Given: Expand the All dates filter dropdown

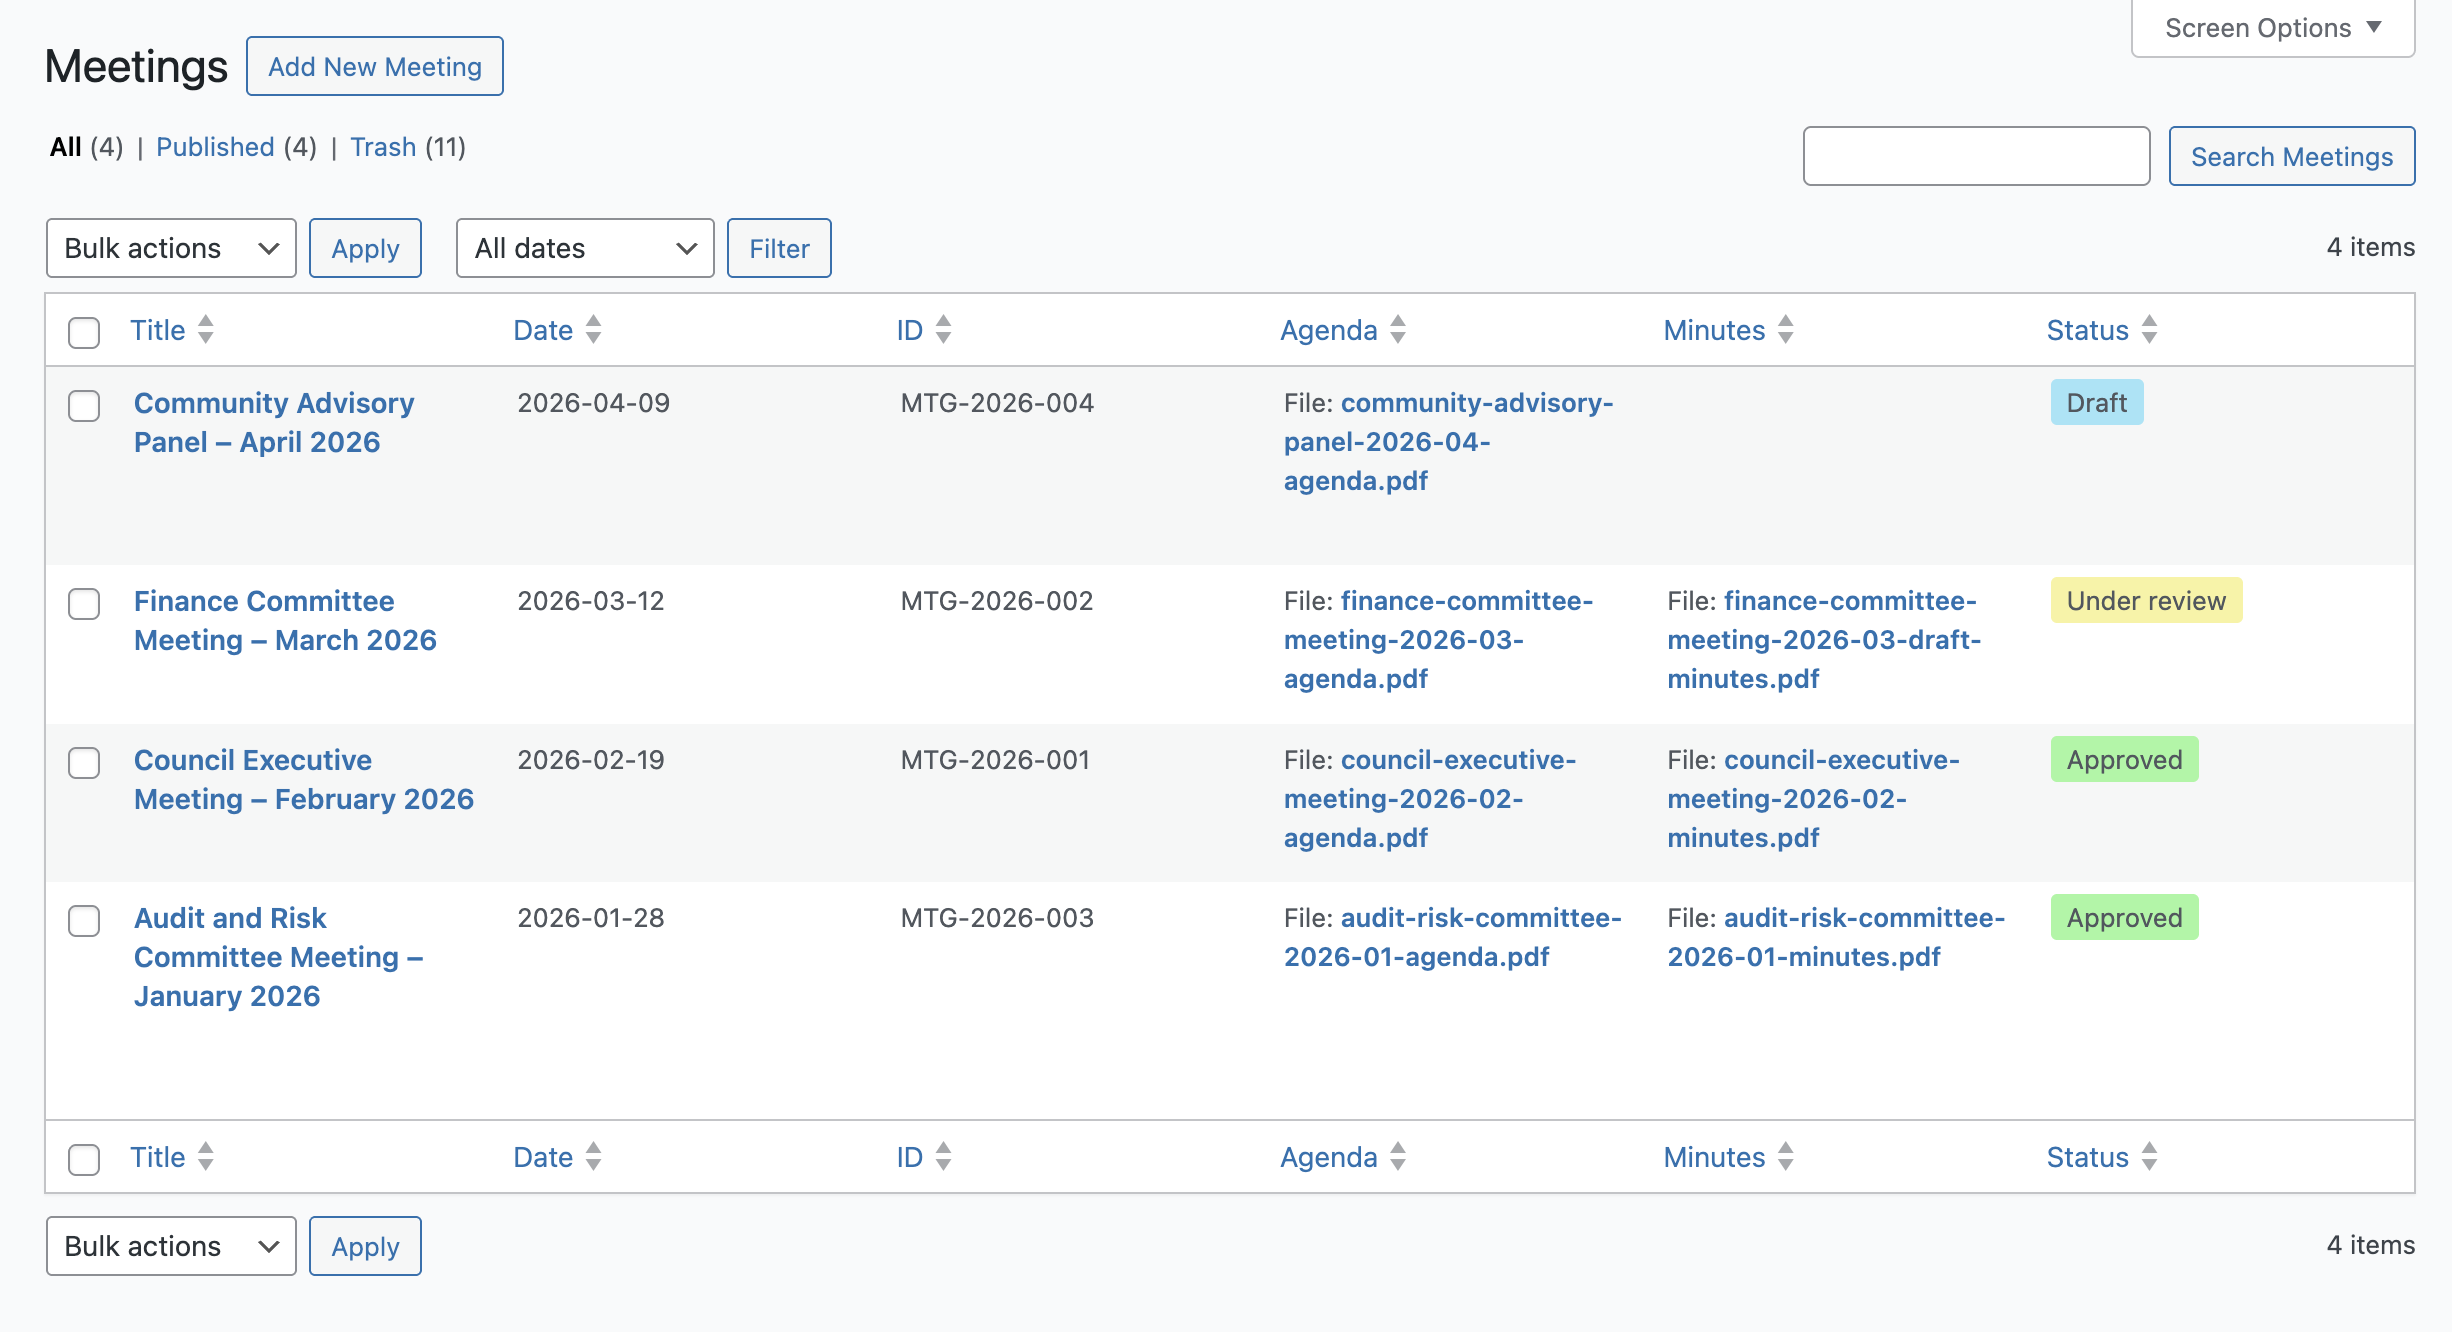Looking at the screenshot, I should coord(585,248).
